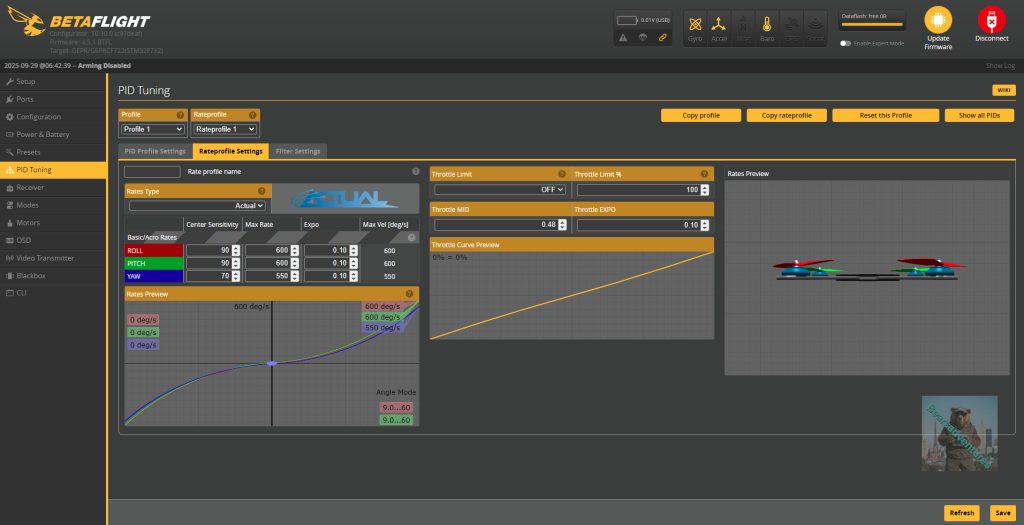Screen dimensions: 1024x525
Task: Click the Save button
Action: coord(1001,512)
